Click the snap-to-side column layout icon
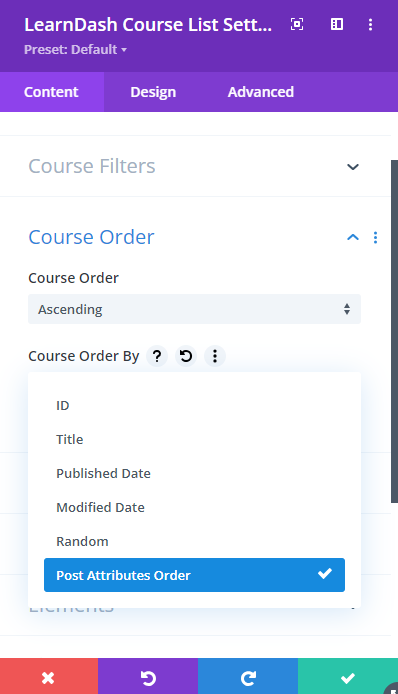The height and width of the screenshot is (694, 398). [337, 24]
